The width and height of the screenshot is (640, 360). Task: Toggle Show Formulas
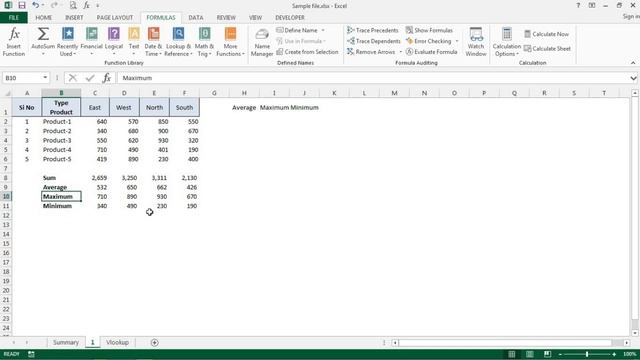tap(429, 30)
